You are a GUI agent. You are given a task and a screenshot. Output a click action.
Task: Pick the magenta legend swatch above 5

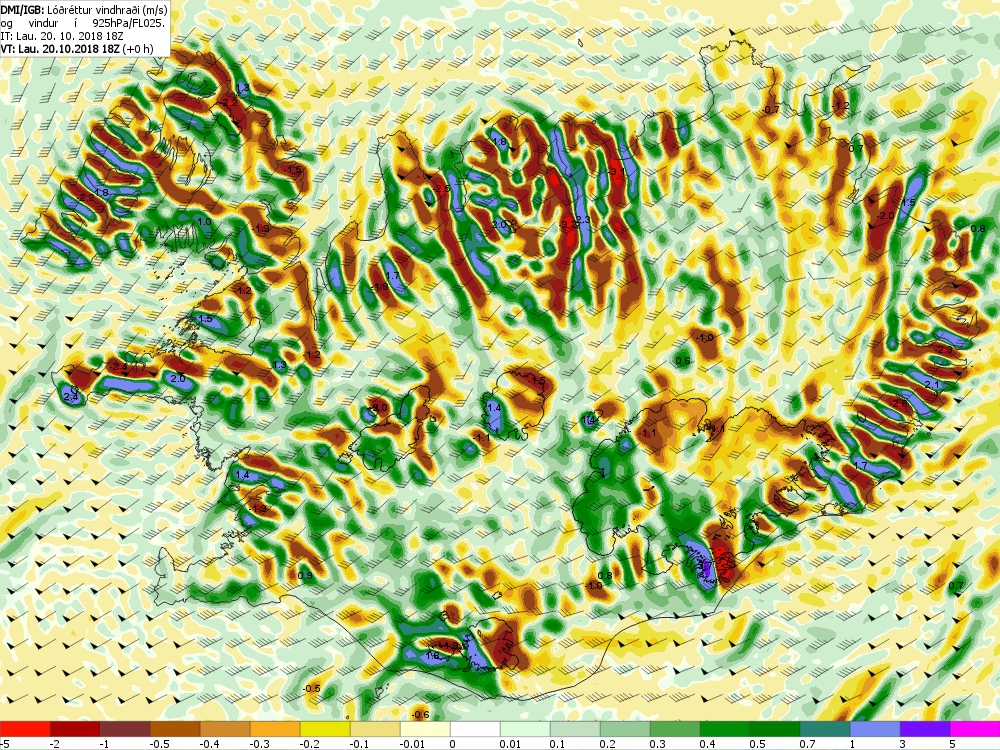click(x=975, y=729)
